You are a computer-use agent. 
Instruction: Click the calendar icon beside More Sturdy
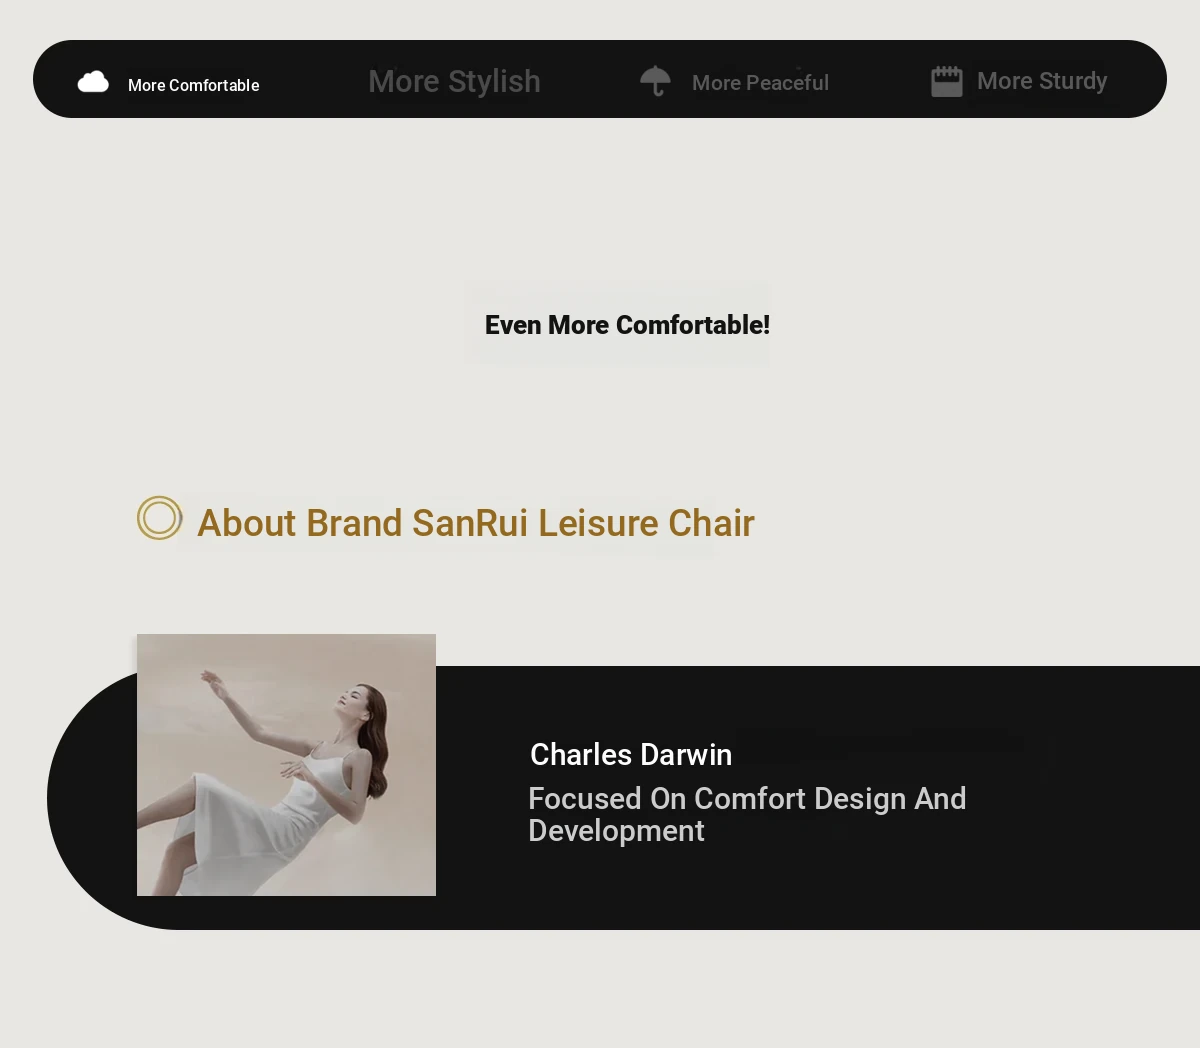click(x=946, y=81)
